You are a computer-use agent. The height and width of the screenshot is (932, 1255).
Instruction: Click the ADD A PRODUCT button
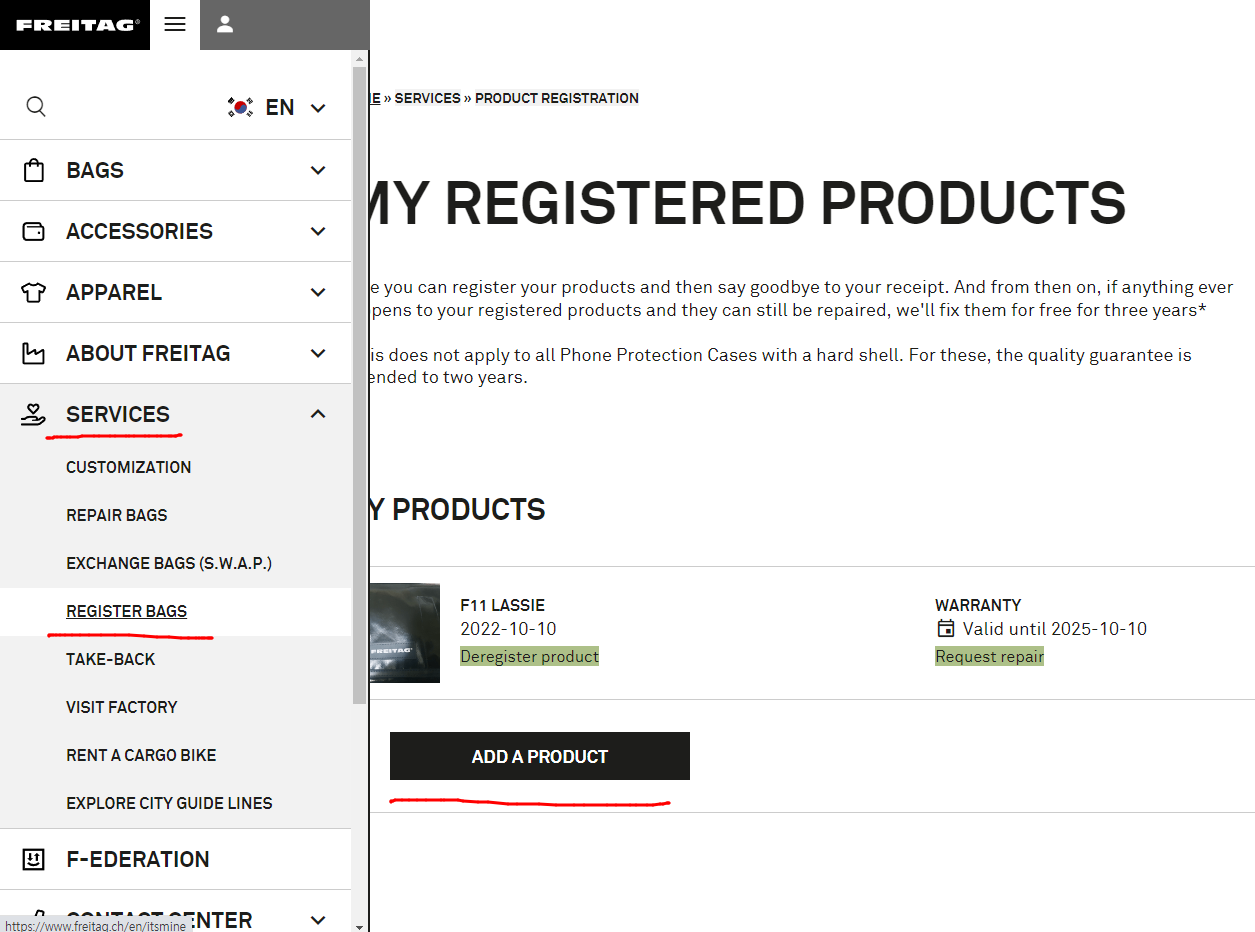(540, 756)
